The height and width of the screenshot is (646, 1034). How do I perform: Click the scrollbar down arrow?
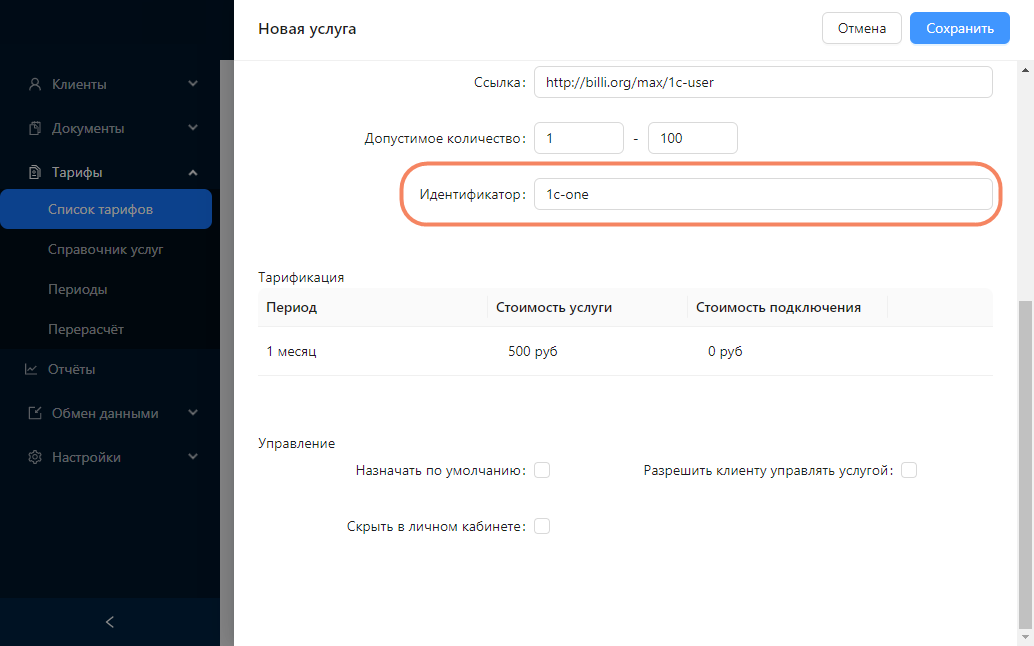click(x=1026, y=638)
